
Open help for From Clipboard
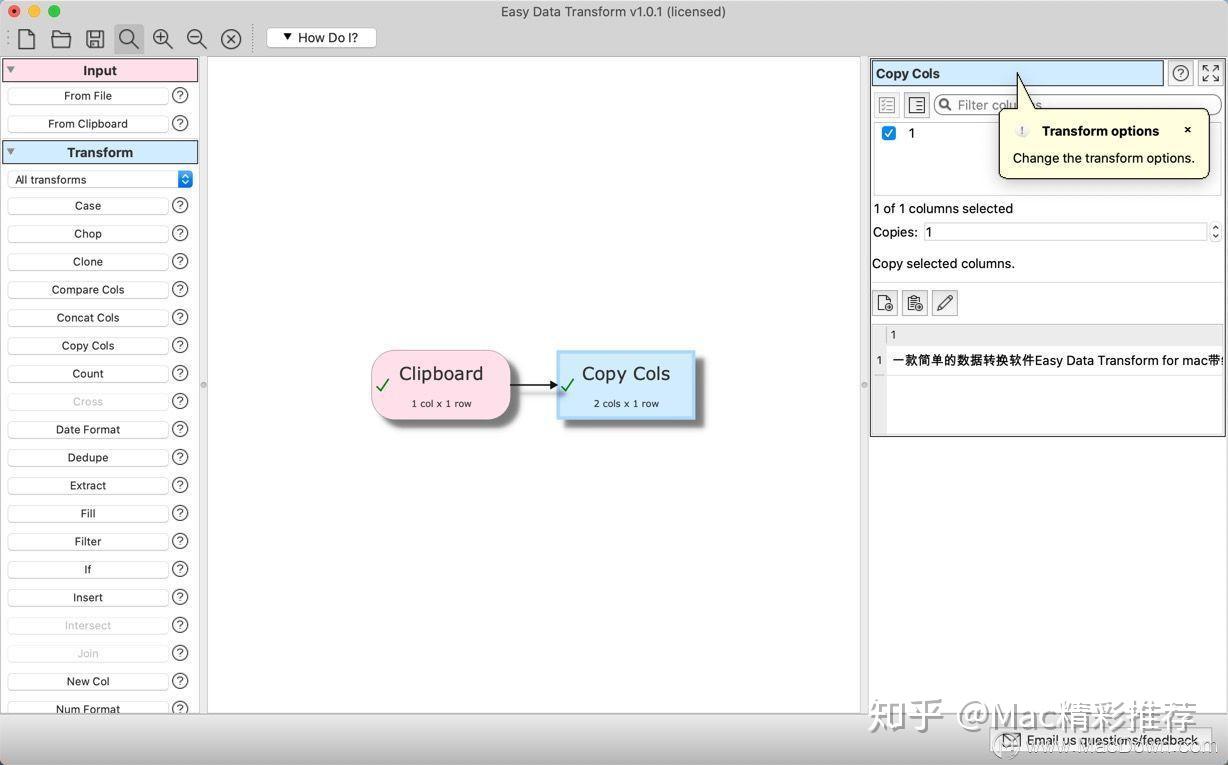click(x=180, y=123)
